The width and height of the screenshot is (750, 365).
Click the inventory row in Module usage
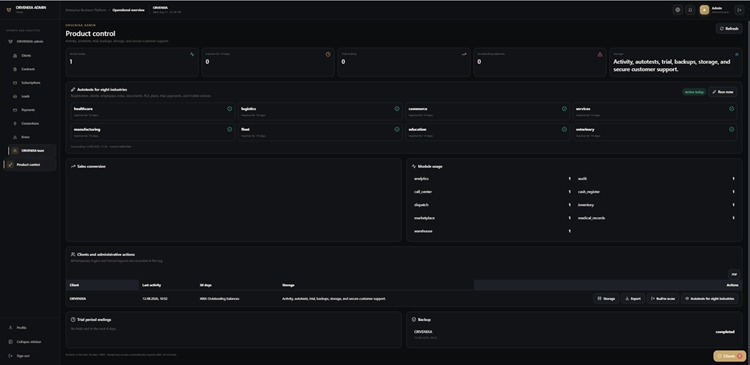coord(656,205)
